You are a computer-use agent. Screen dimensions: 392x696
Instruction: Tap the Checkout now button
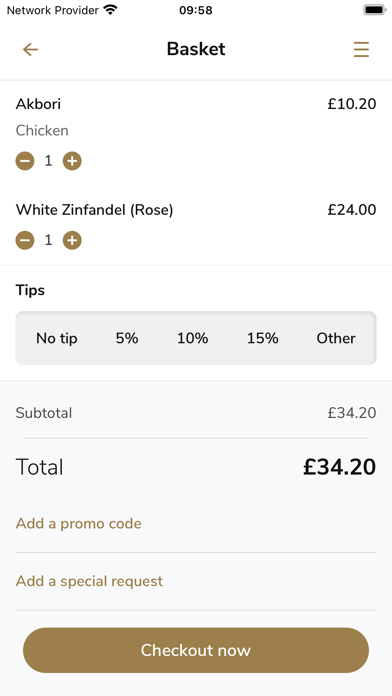(x=196, y=650)
